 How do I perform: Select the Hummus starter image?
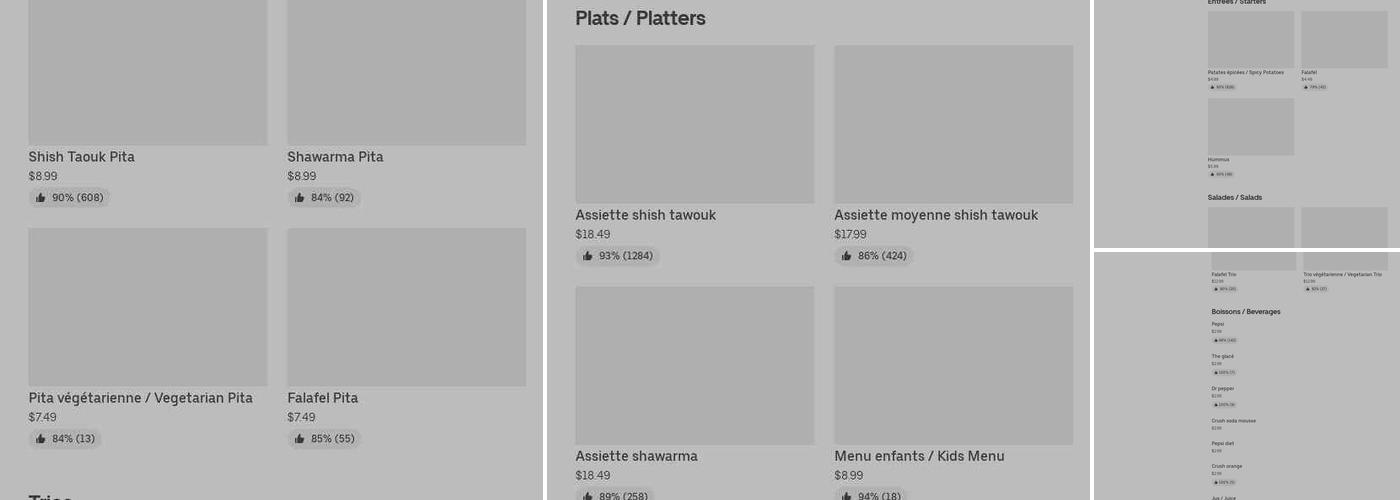click(x=1250, y=126)
